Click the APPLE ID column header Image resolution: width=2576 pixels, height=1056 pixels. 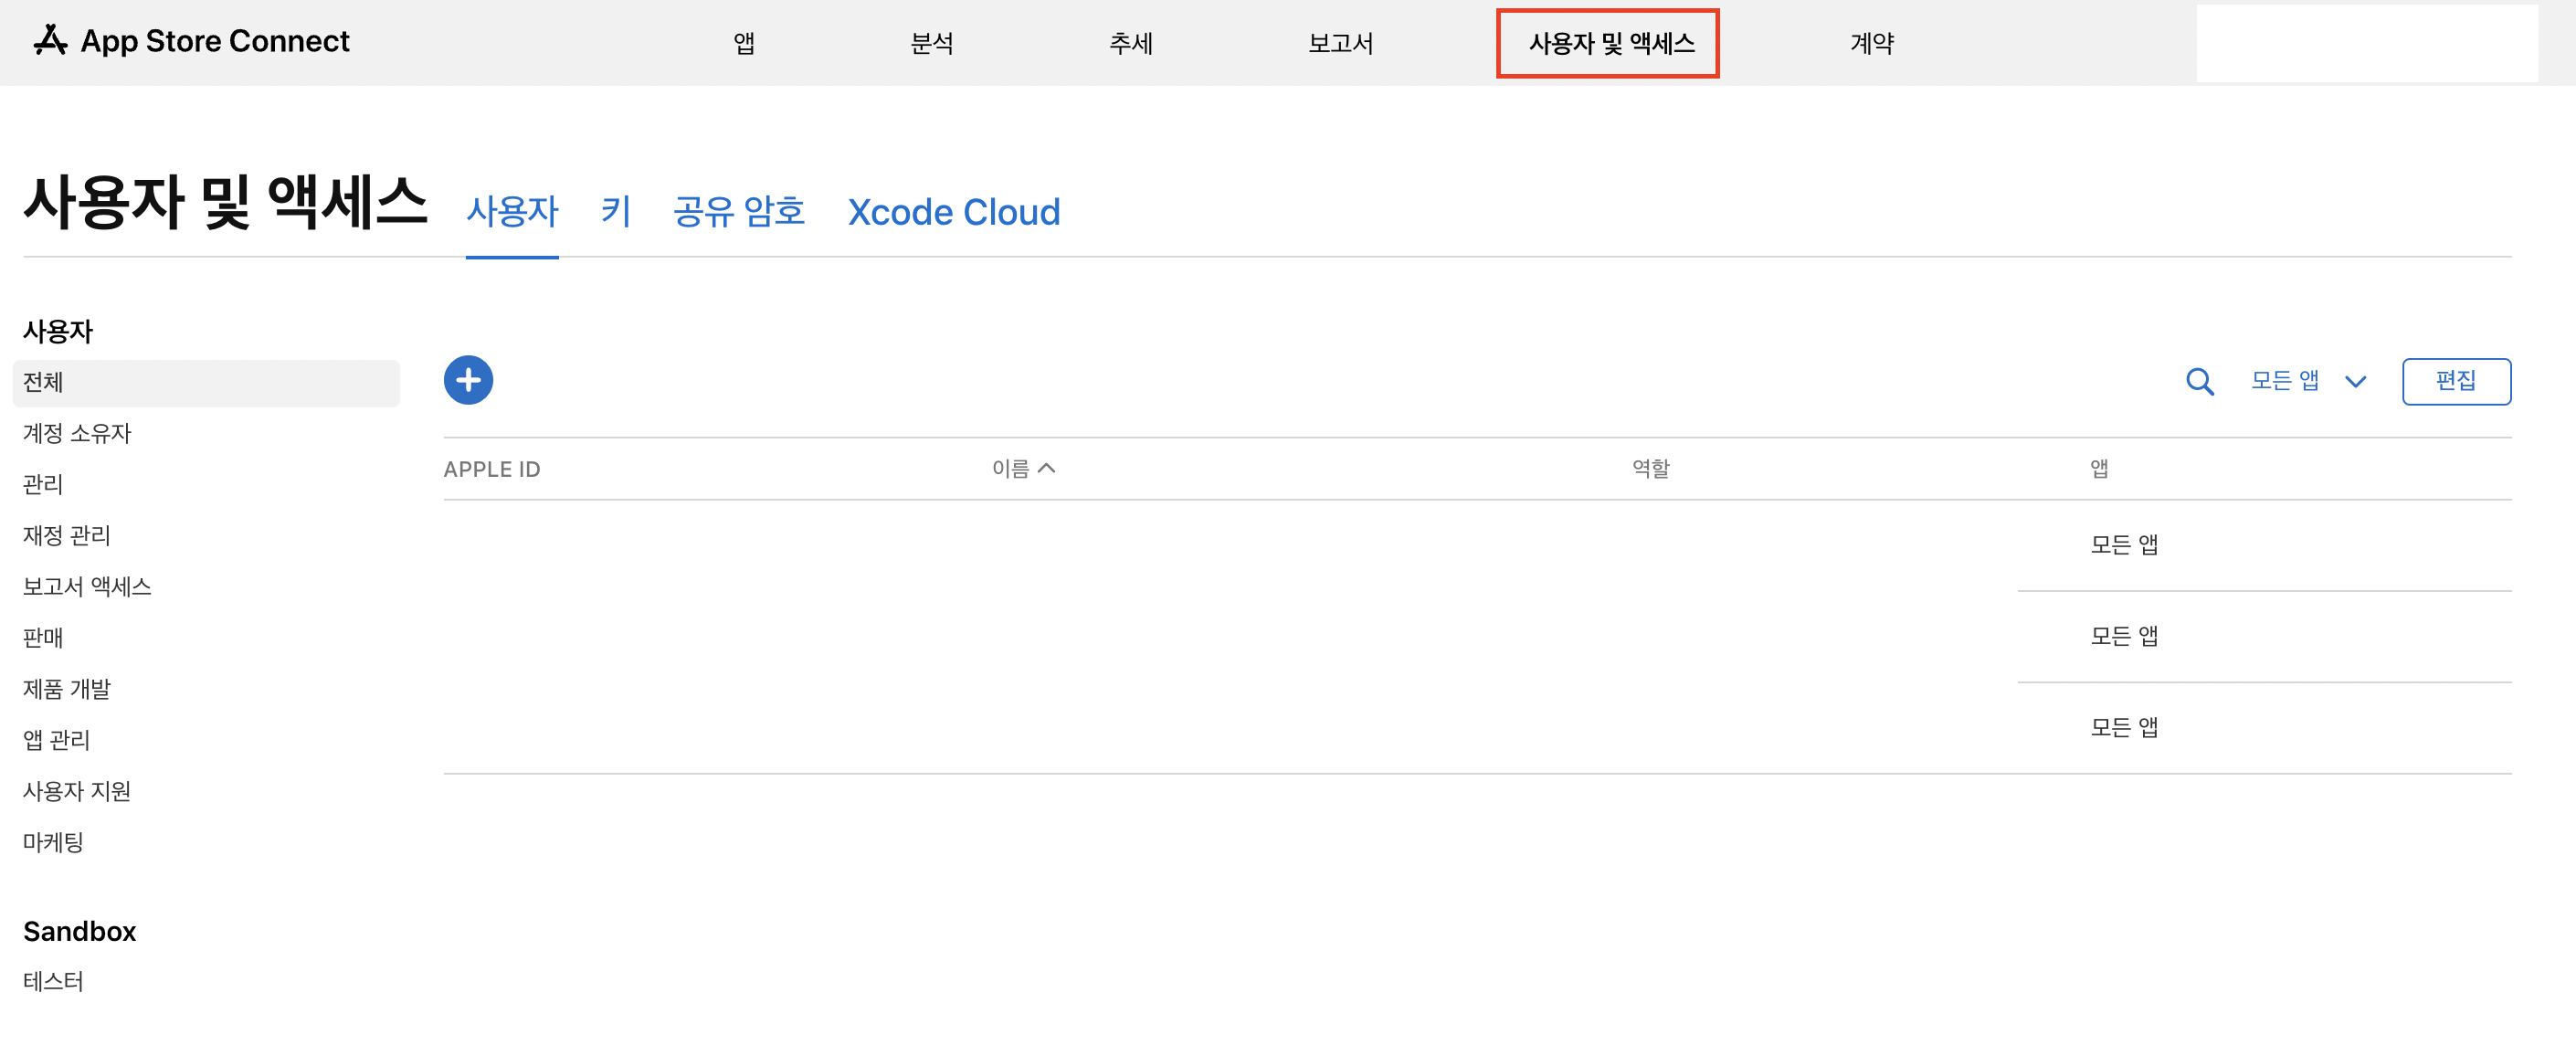click(491, 469)
